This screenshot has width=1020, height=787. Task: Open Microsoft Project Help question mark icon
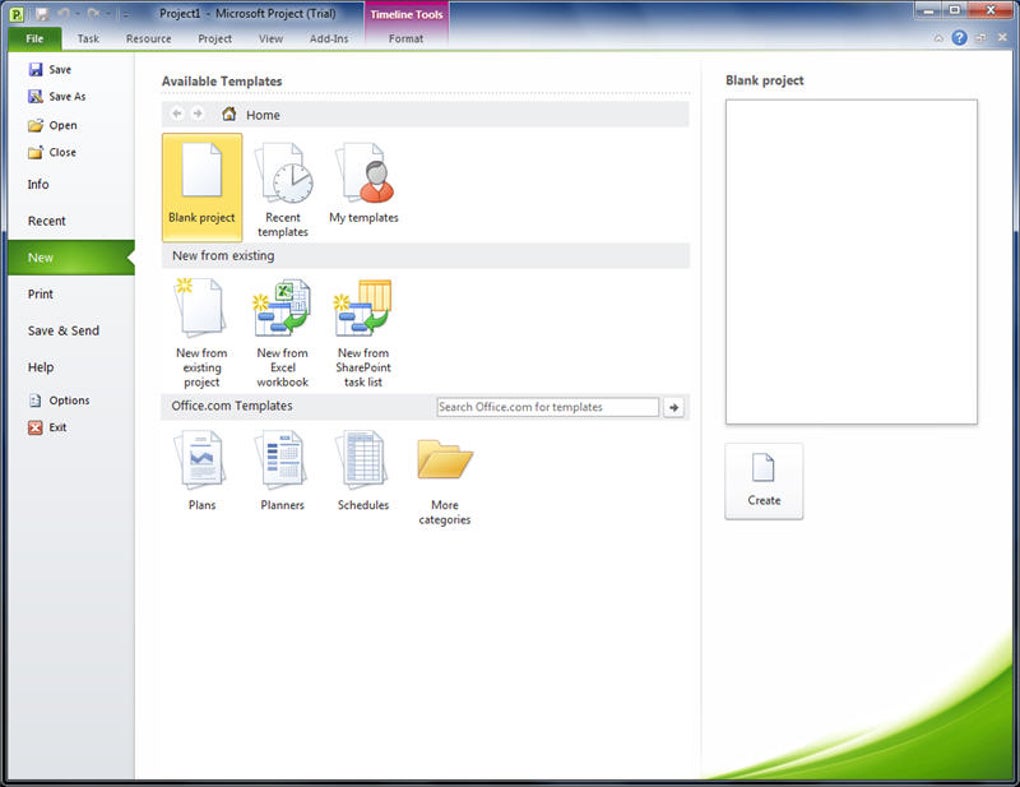tap(959, 38)
